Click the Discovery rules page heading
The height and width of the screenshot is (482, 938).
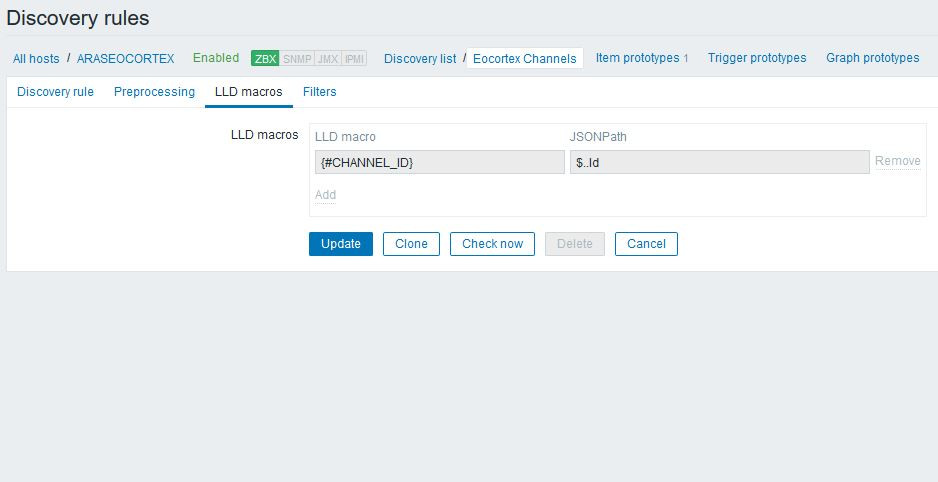[78, 18]
